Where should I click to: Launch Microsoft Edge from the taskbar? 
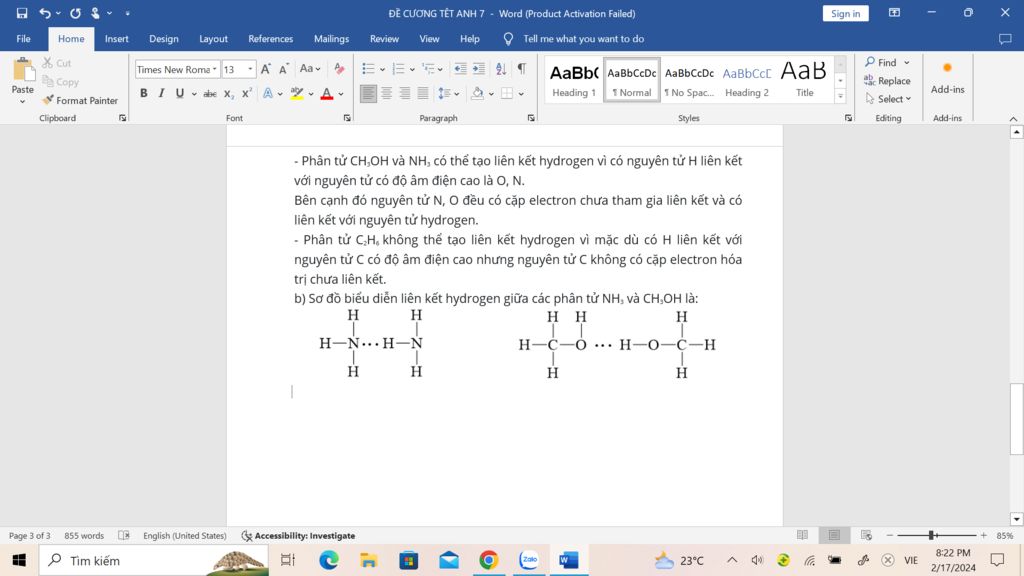[329, 560]
